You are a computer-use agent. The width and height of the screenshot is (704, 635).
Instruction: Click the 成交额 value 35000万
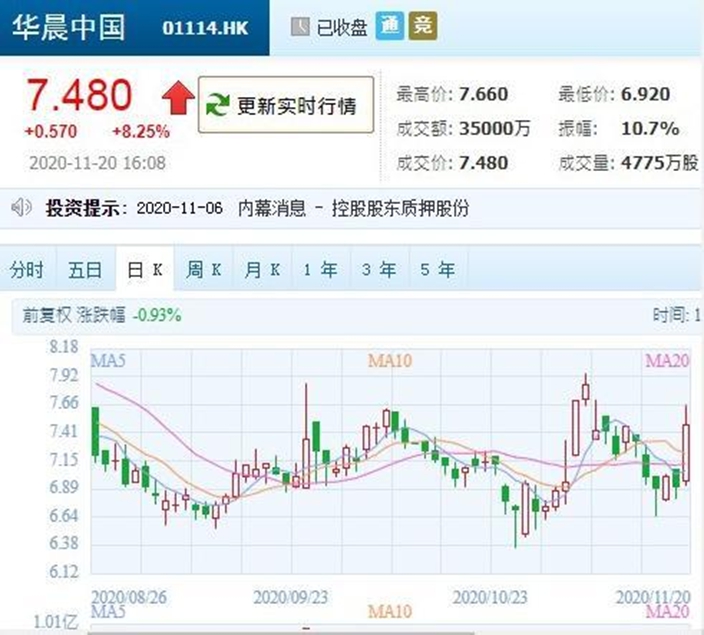click(495, 128)
